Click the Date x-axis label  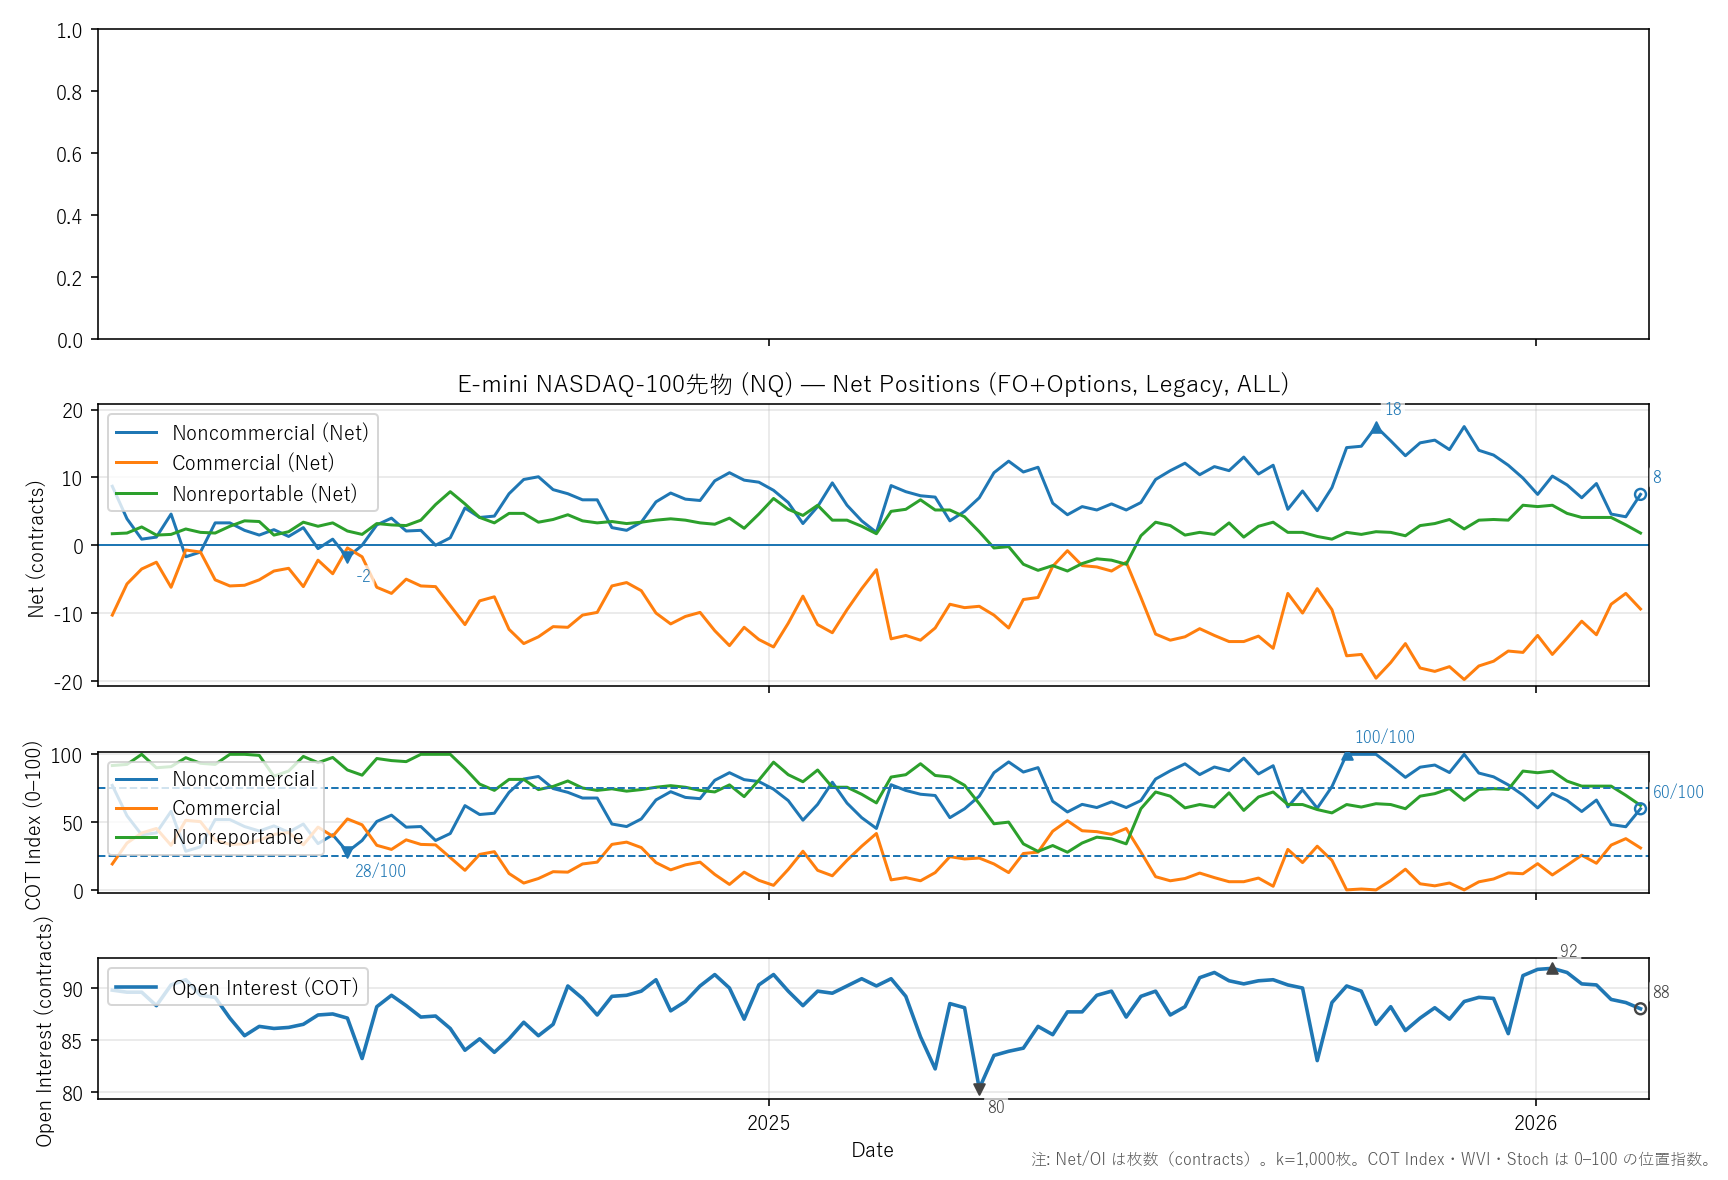click(872, 1150)
